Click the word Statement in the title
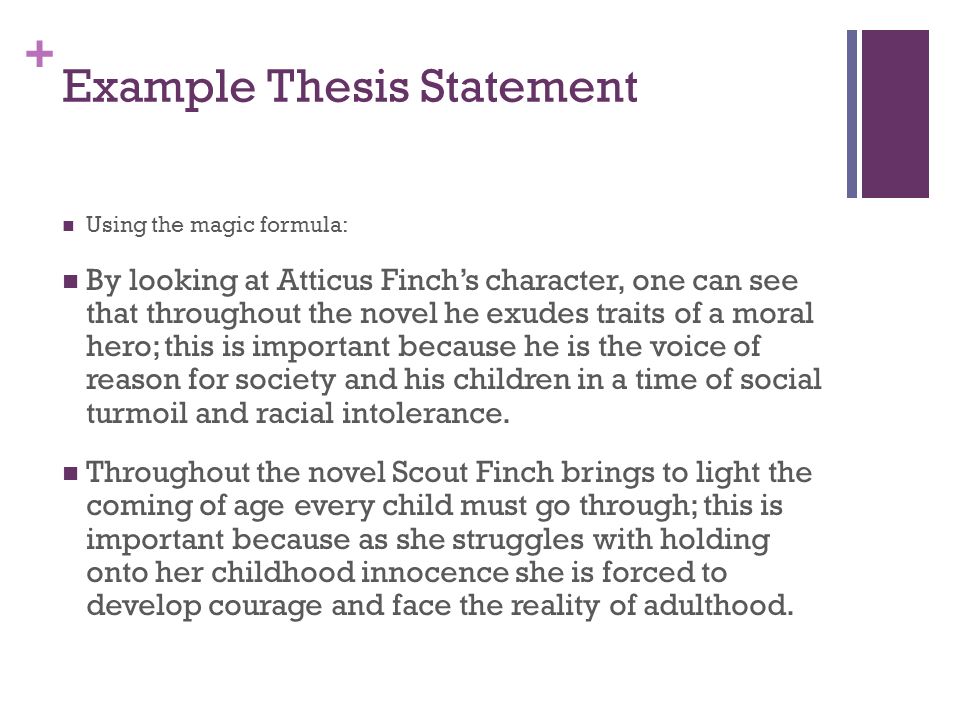 click(529, 86)
